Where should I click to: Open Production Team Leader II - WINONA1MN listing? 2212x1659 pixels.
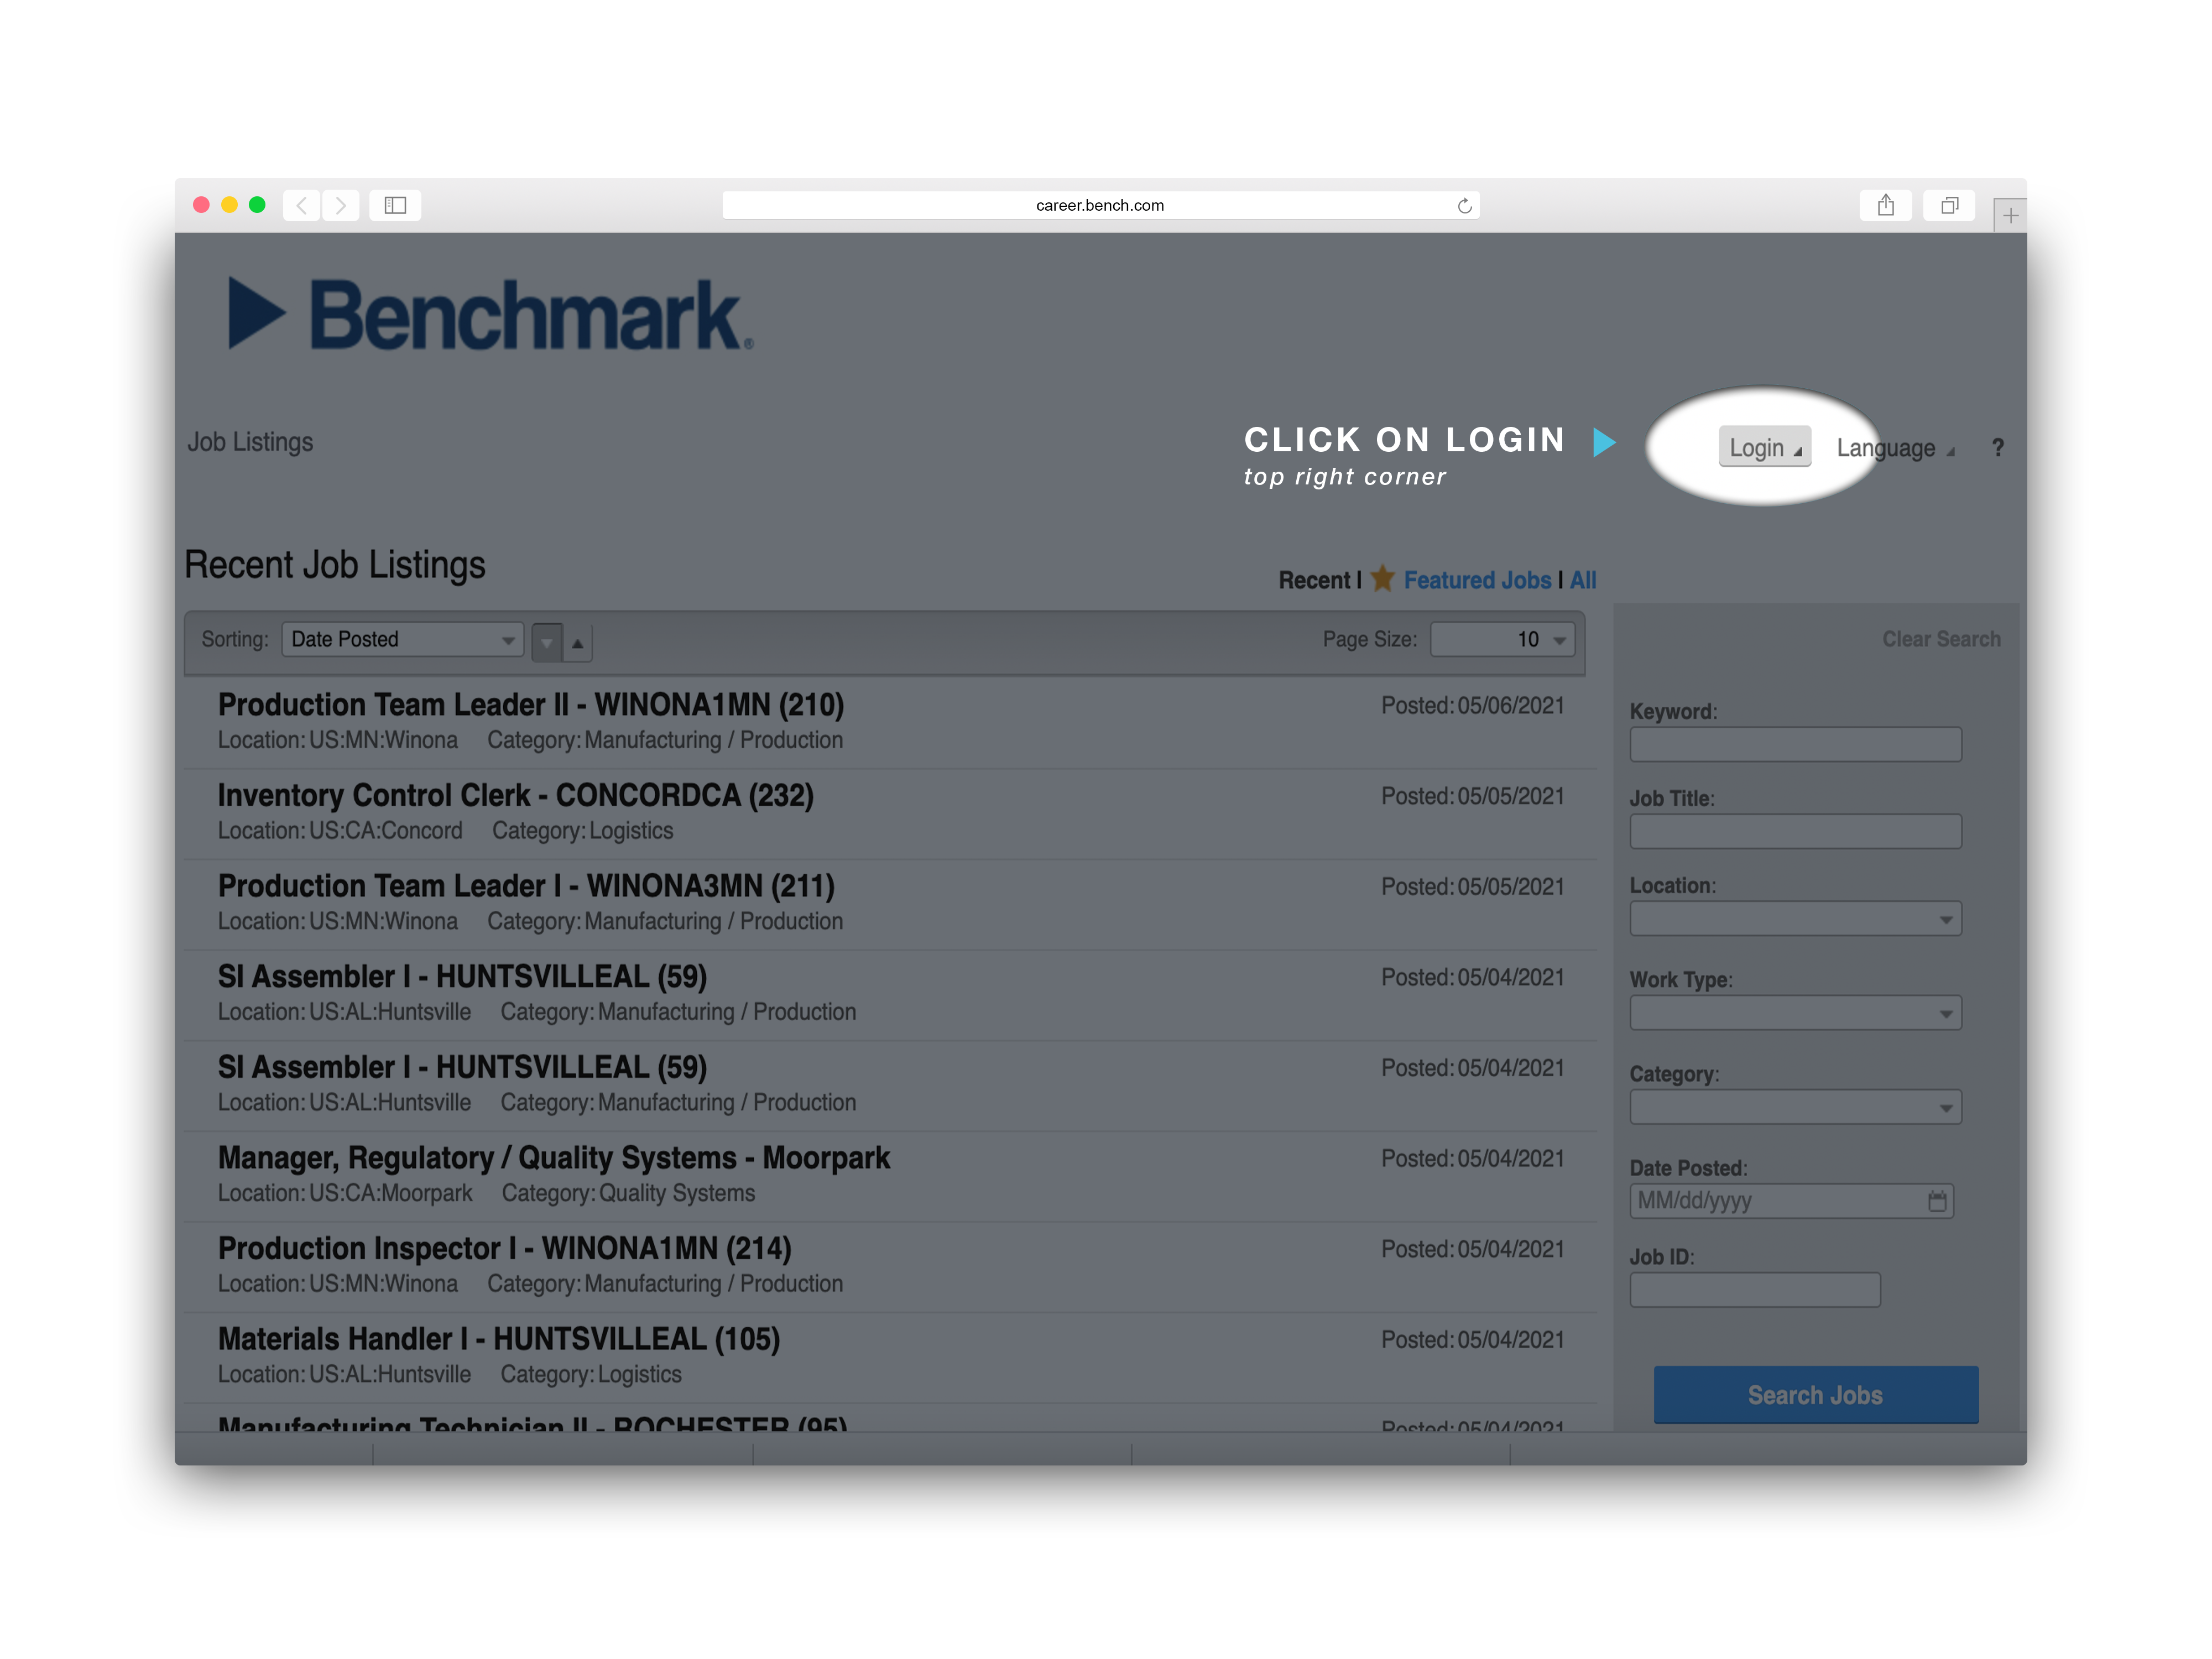531,705
